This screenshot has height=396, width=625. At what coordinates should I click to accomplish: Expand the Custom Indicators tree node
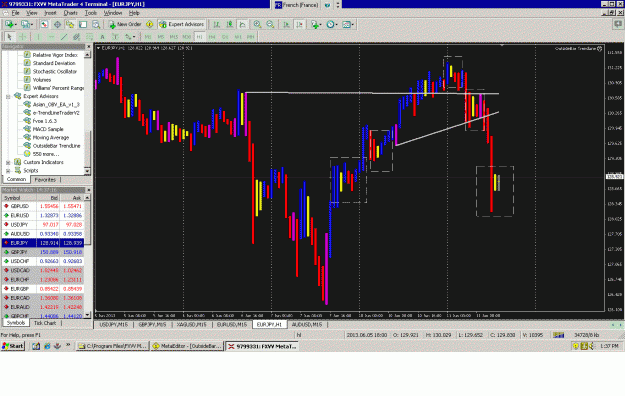pyautogui.click(x=8, y=162)
